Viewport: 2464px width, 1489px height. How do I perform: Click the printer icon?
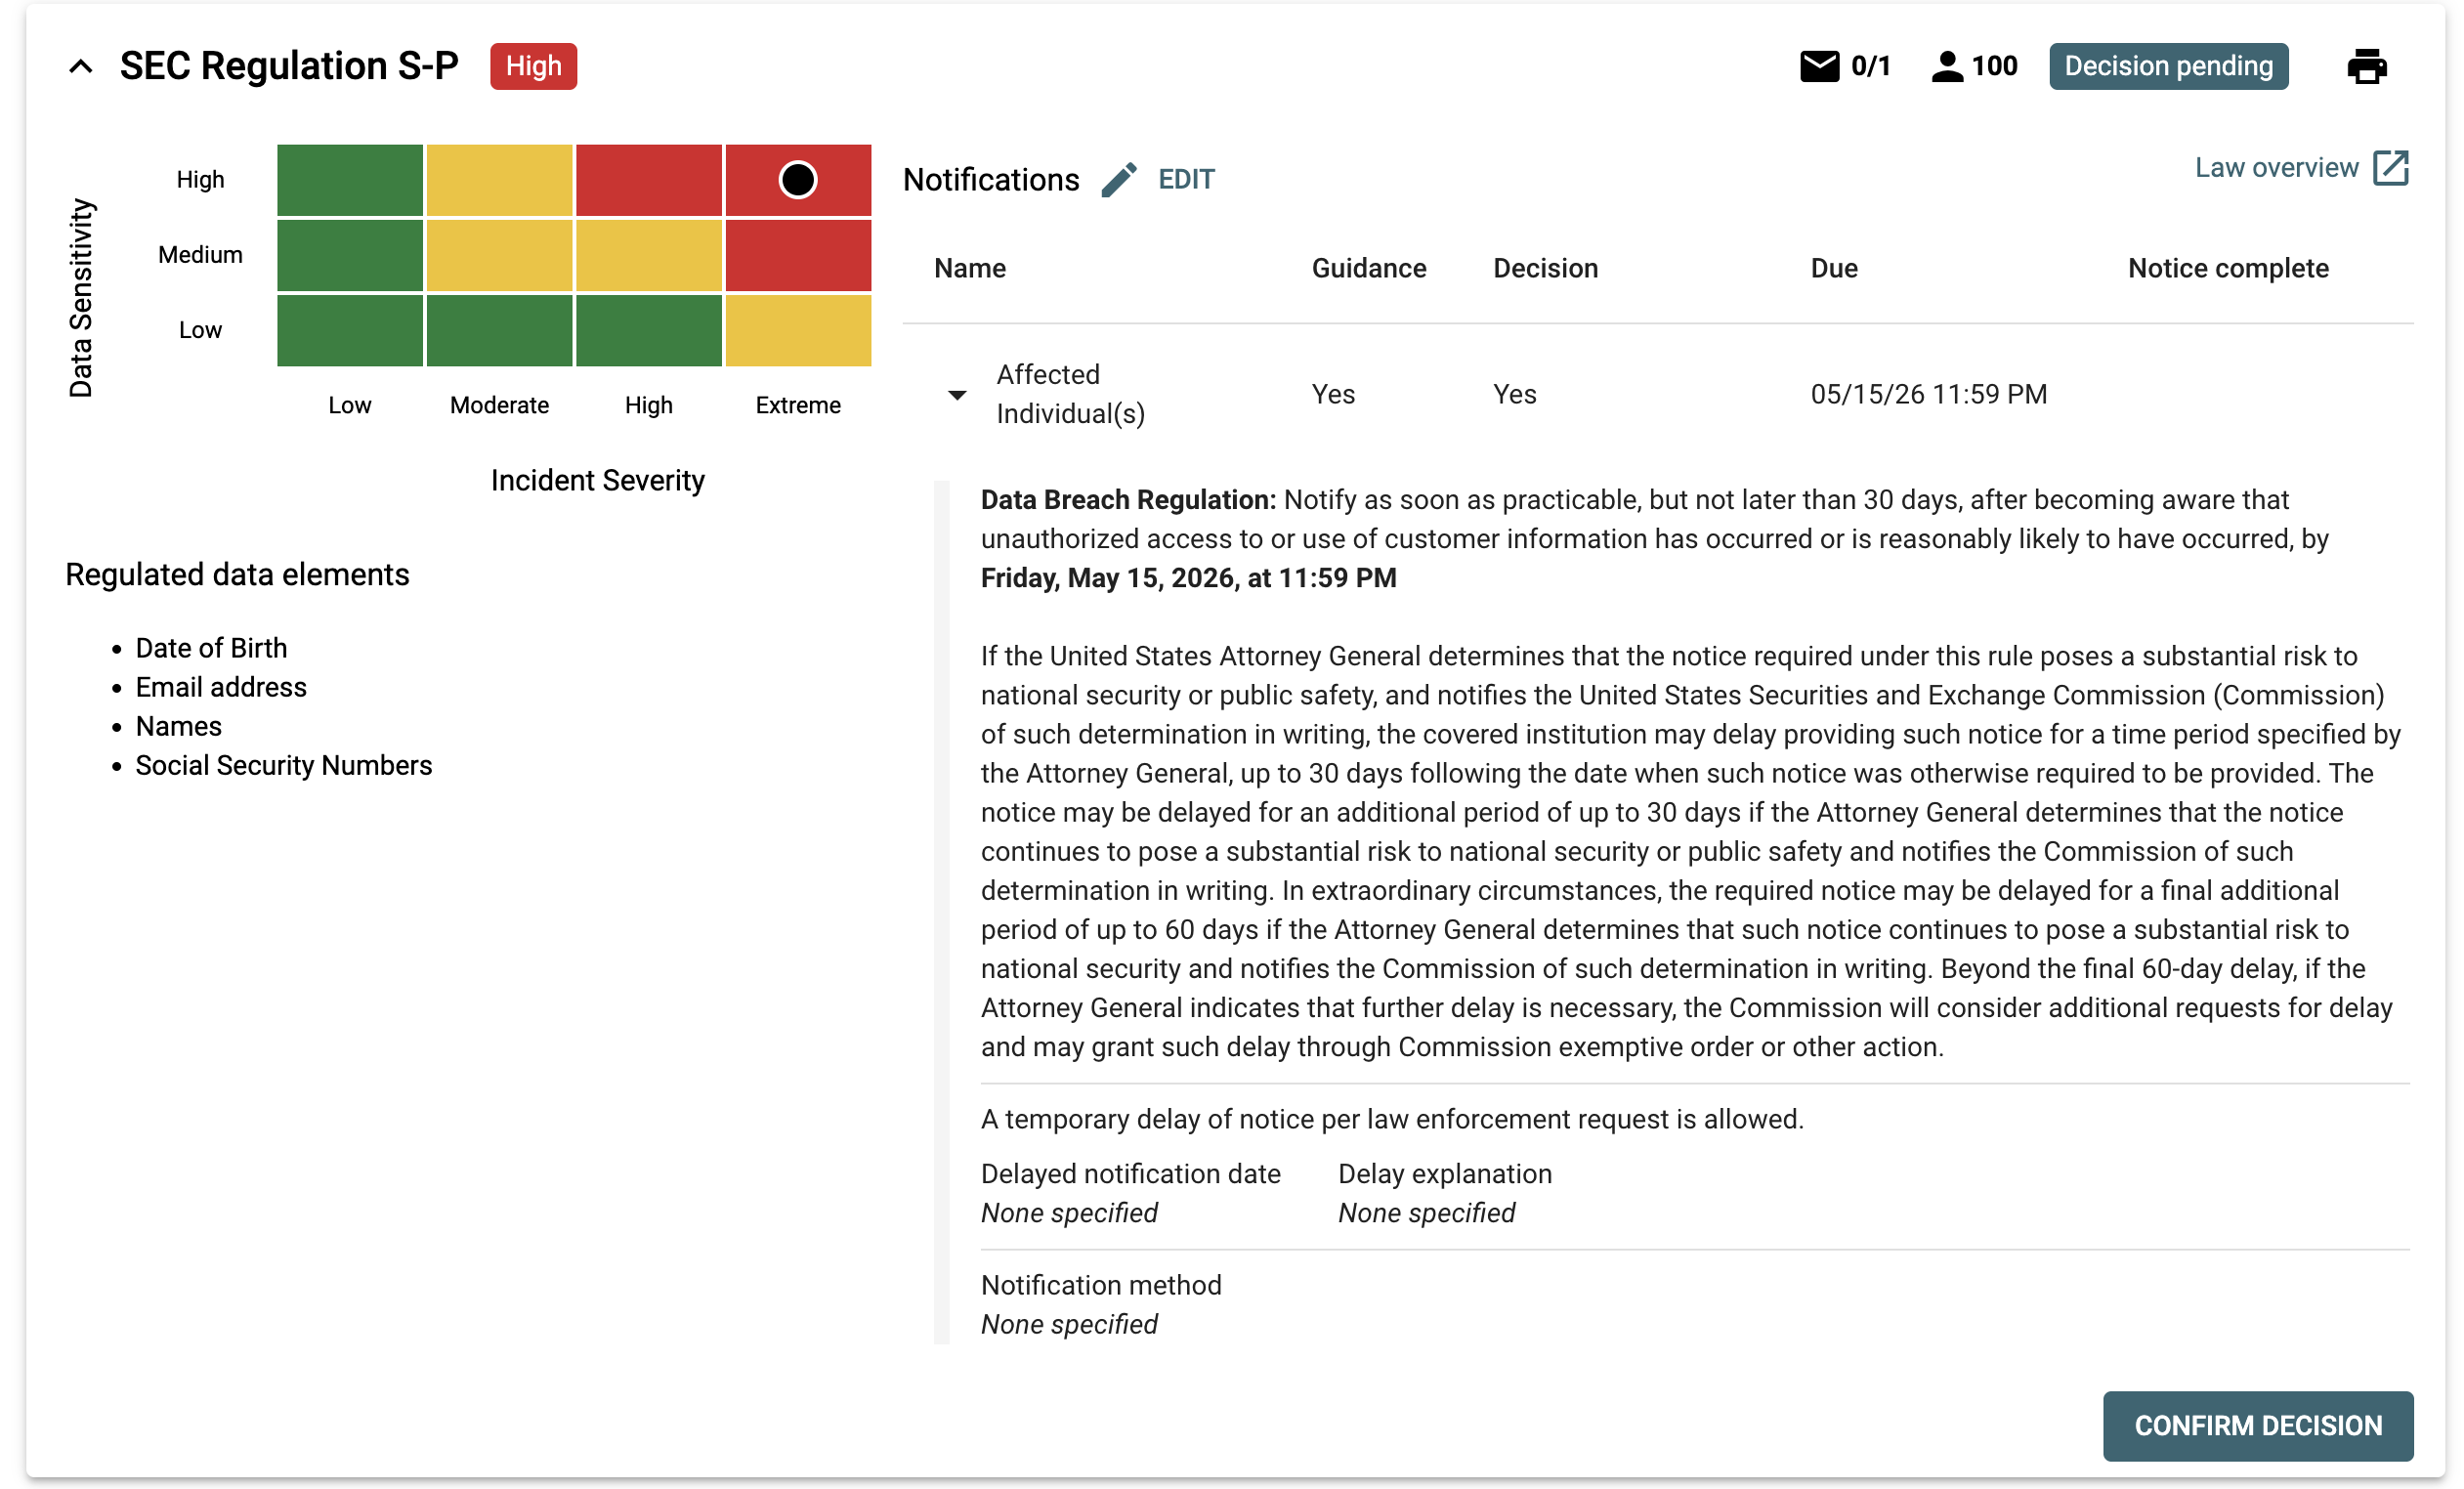[x=2366, y=67]
